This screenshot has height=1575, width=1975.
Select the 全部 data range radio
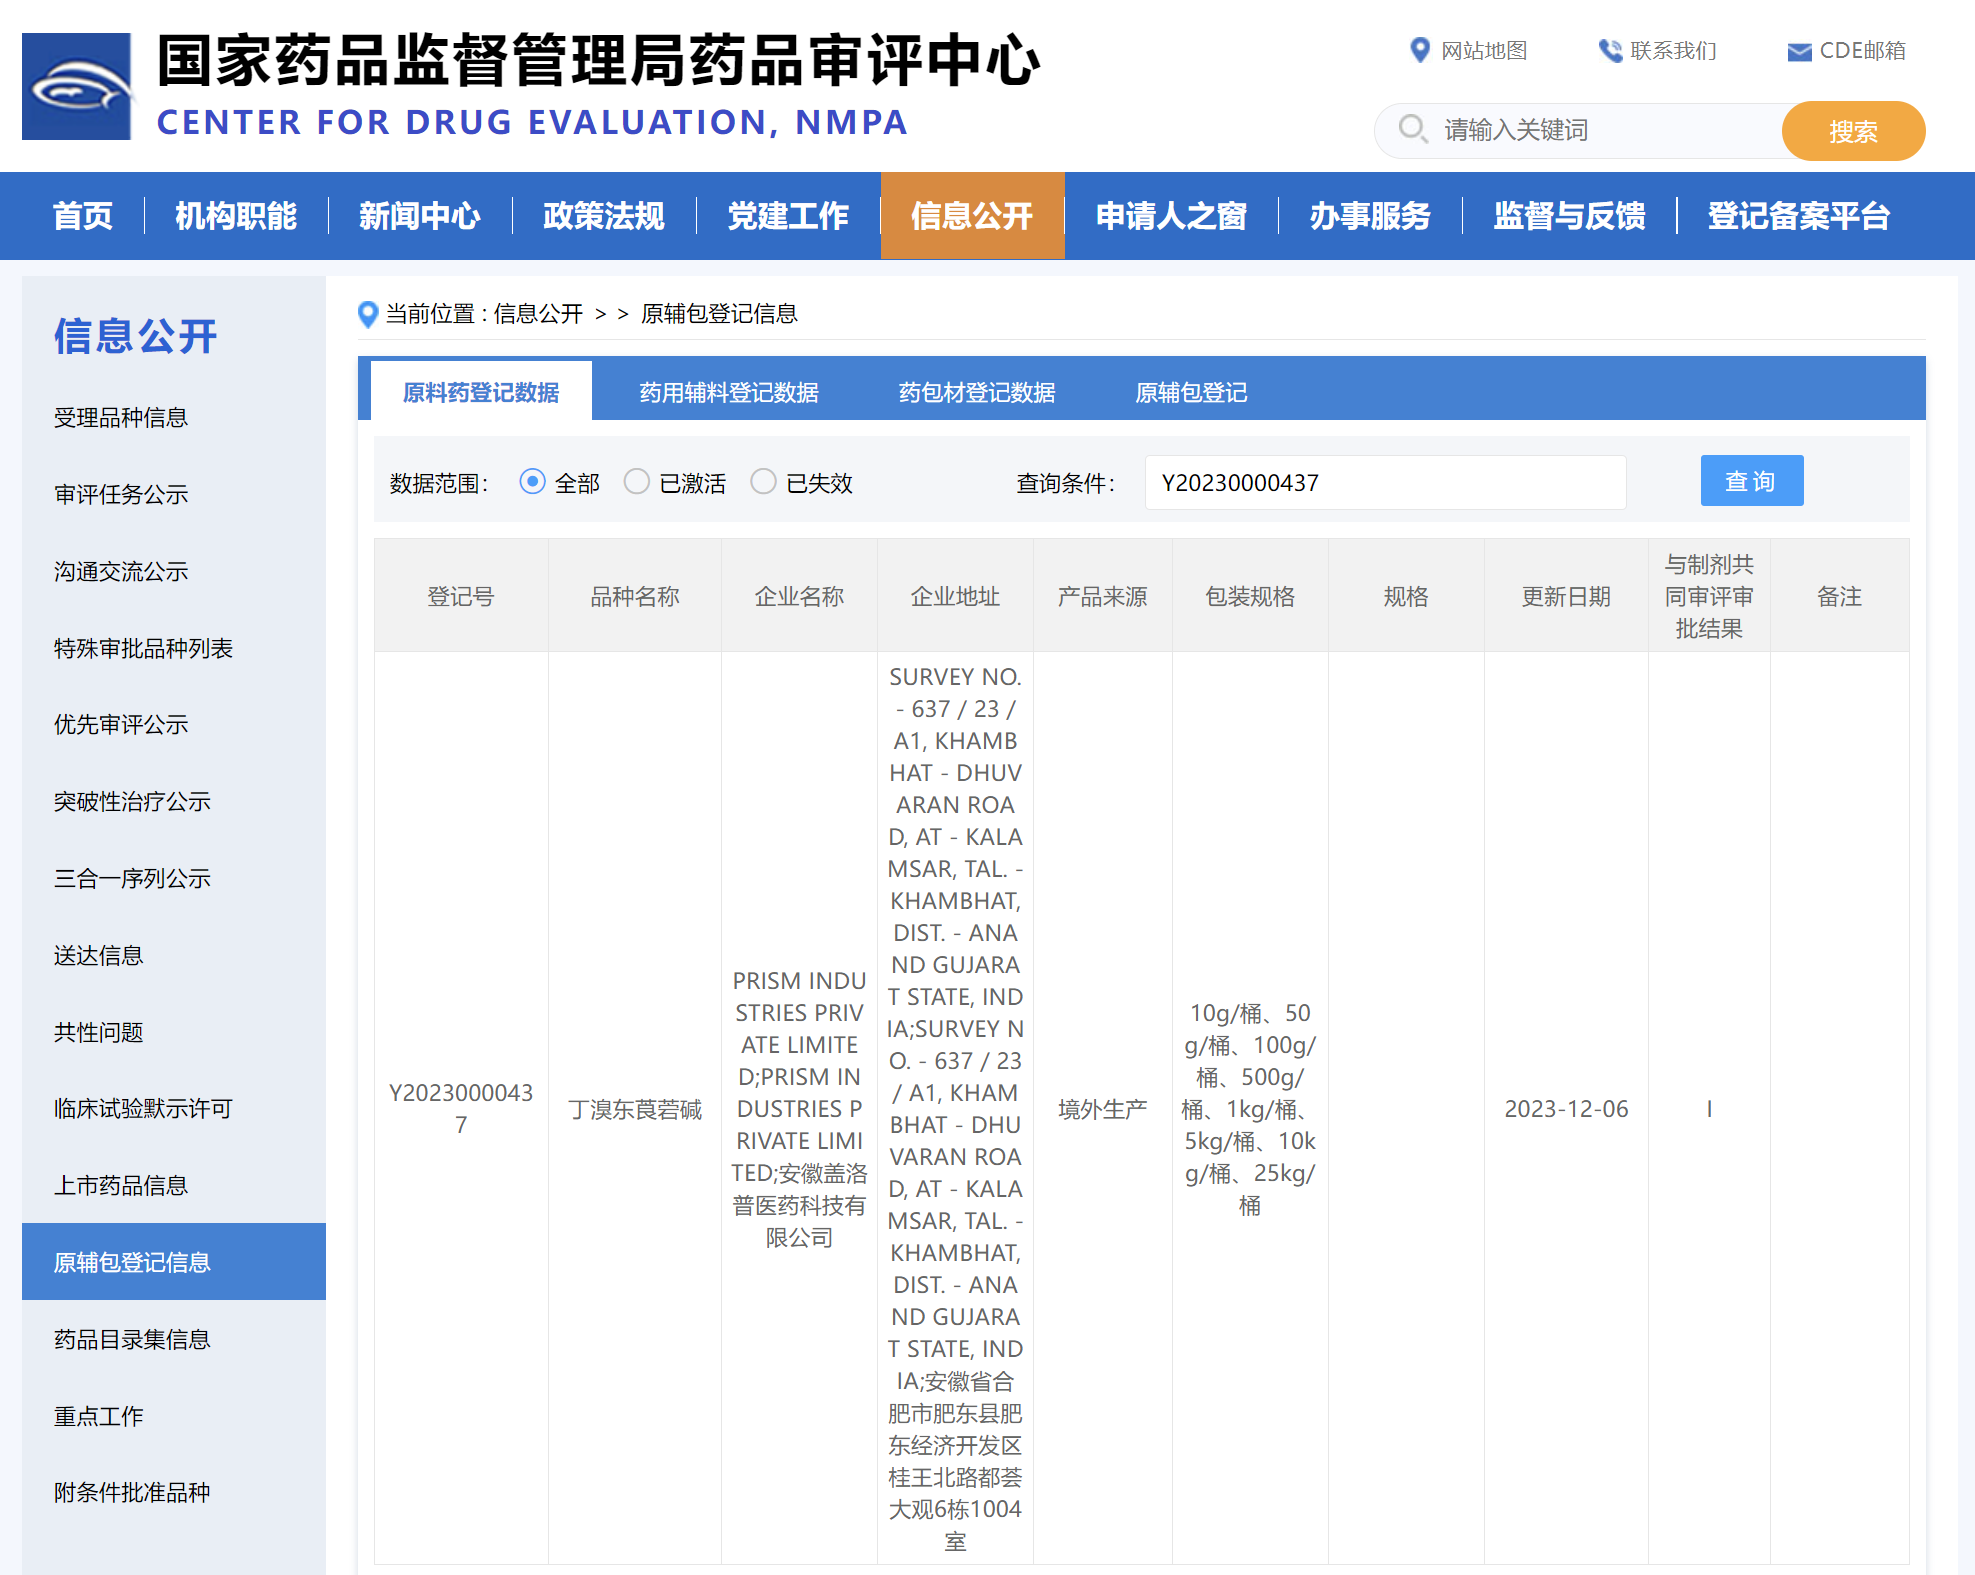tap(533, 482)
